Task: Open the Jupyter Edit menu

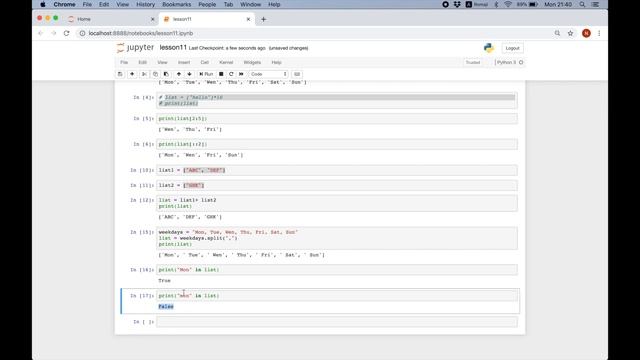Action: click(142, 62)
